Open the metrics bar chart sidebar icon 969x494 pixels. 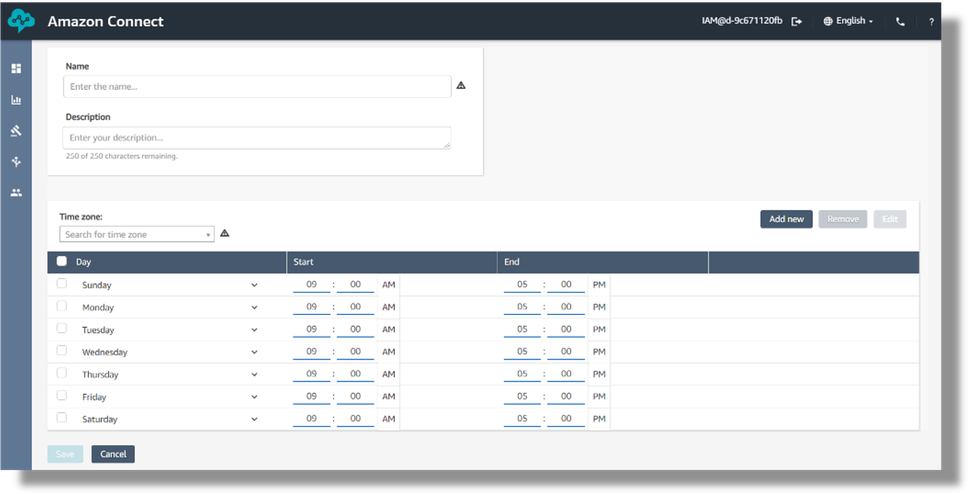[16, 100]
